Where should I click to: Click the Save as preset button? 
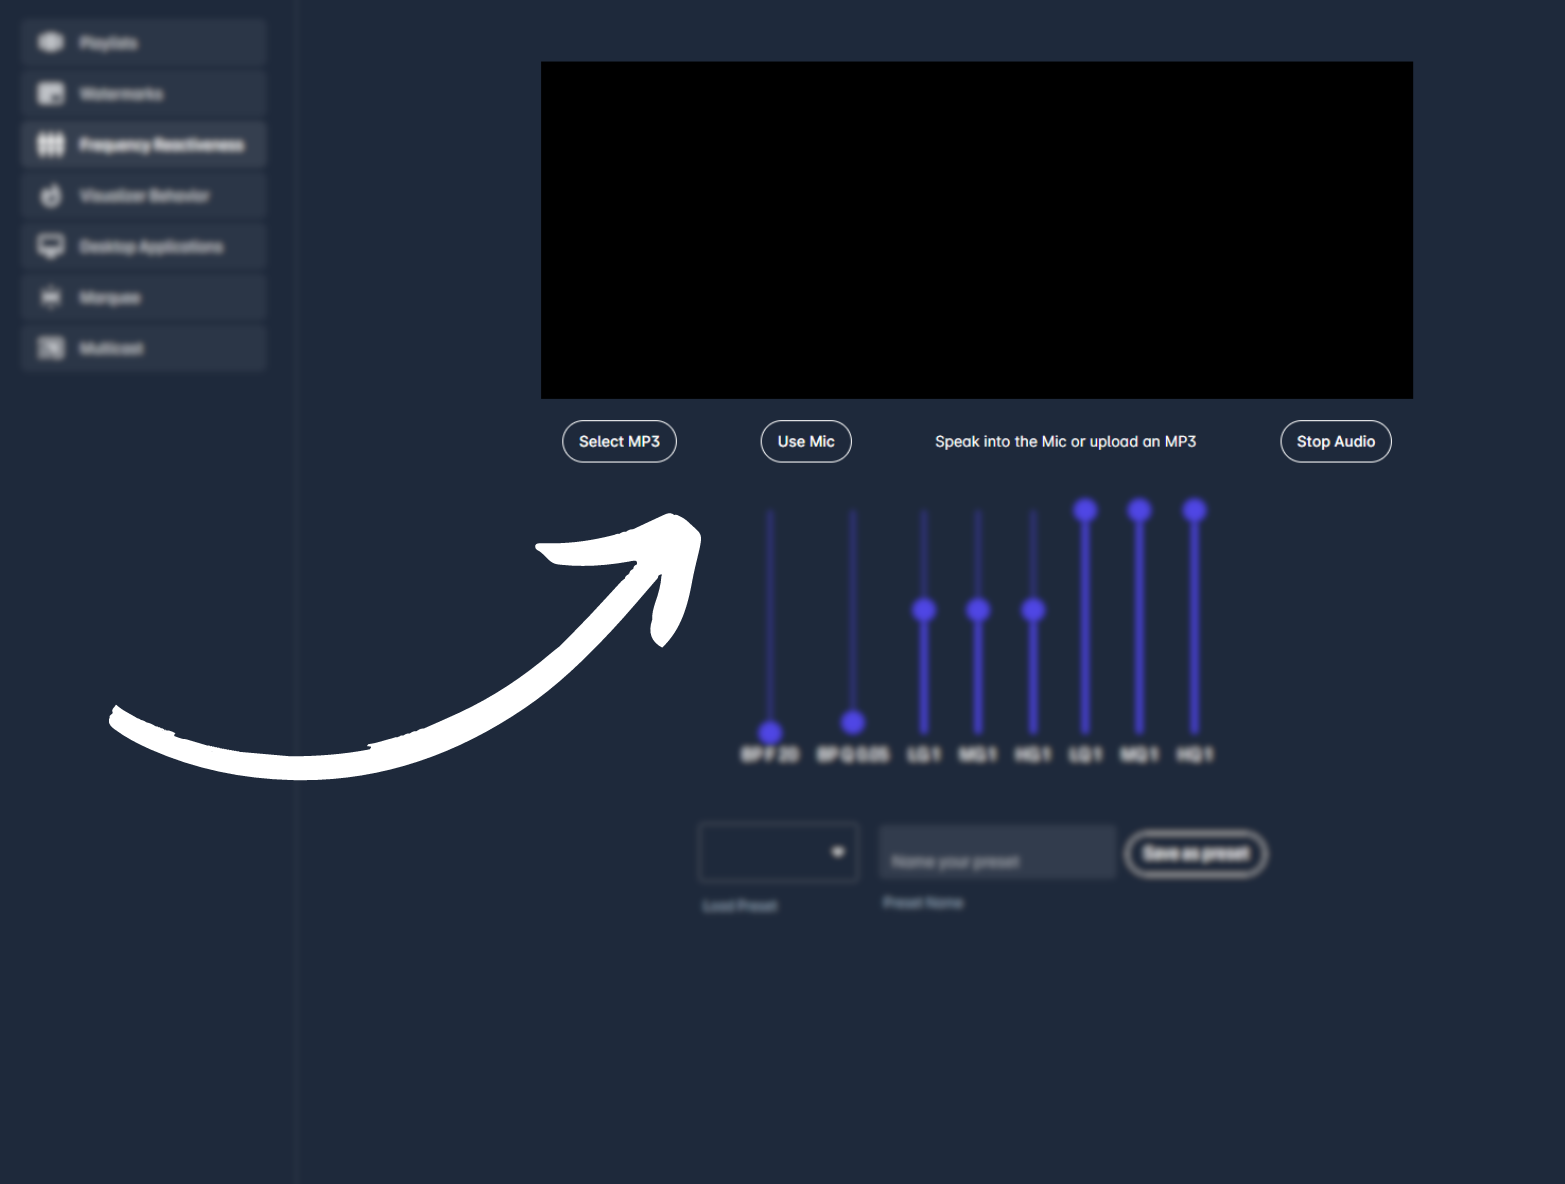tap(1196, 854)
